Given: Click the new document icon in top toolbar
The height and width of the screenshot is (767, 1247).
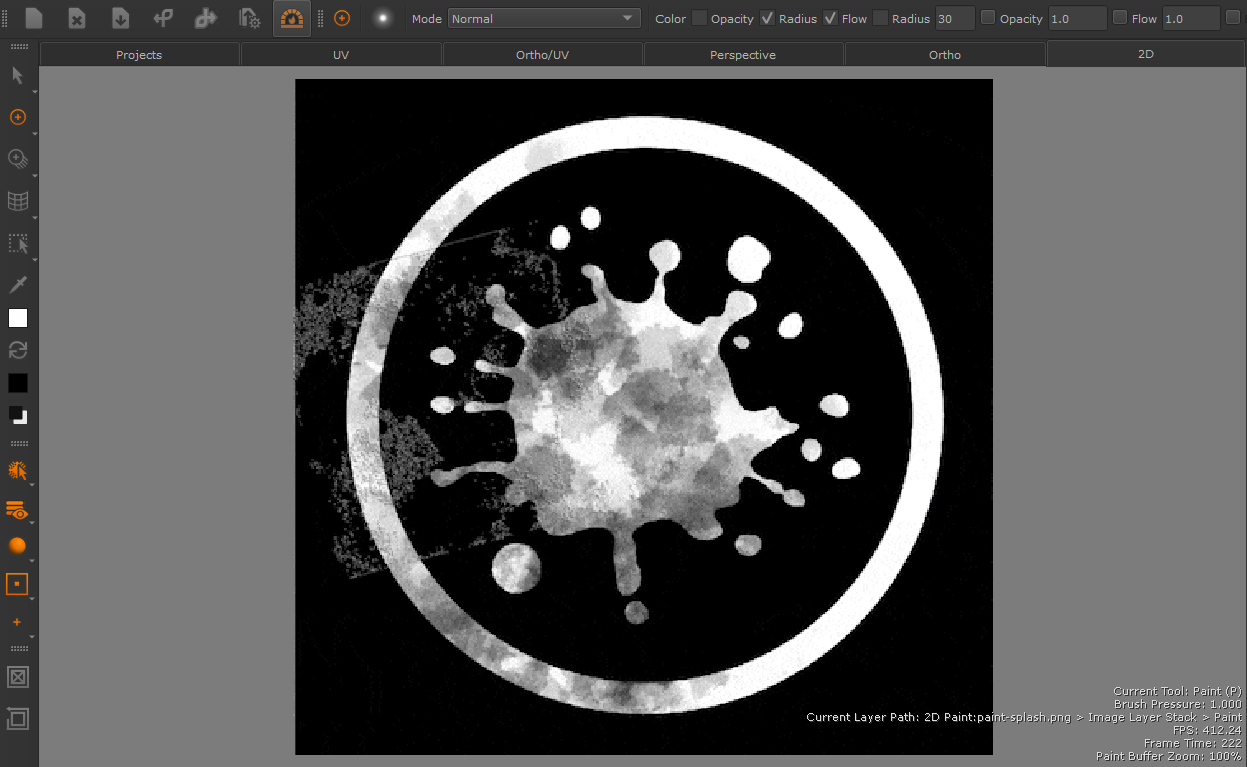Looking at the screenshot, I should [x=34, y=18].
